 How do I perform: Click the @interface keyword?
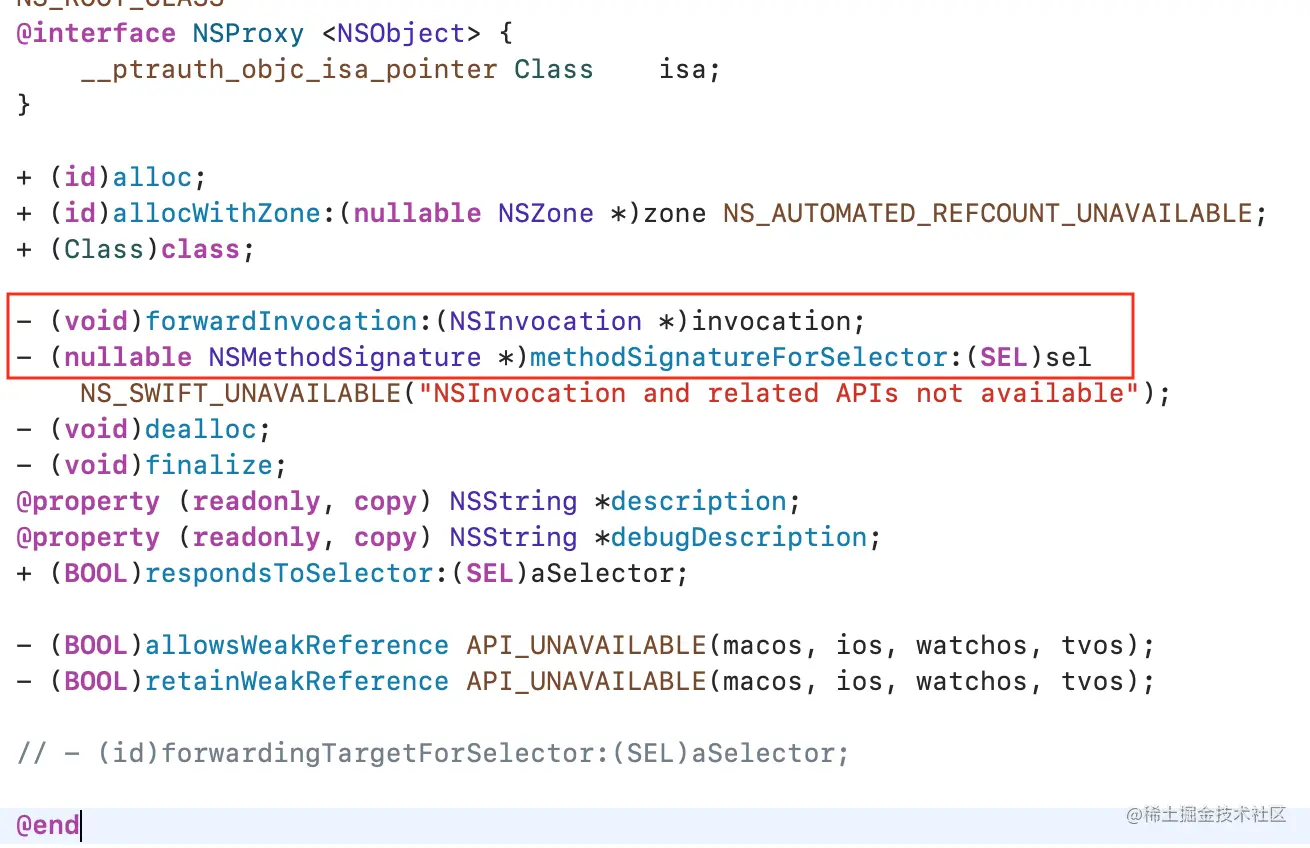tap(96, 33)
